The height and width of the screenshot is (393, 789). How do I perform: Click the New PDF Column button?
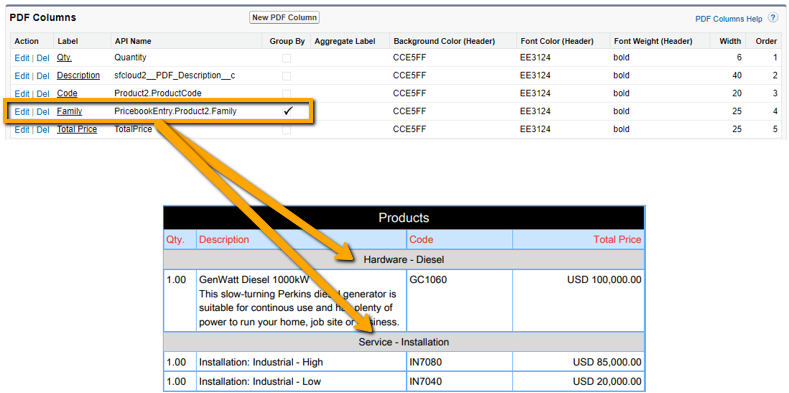point(284,18)
